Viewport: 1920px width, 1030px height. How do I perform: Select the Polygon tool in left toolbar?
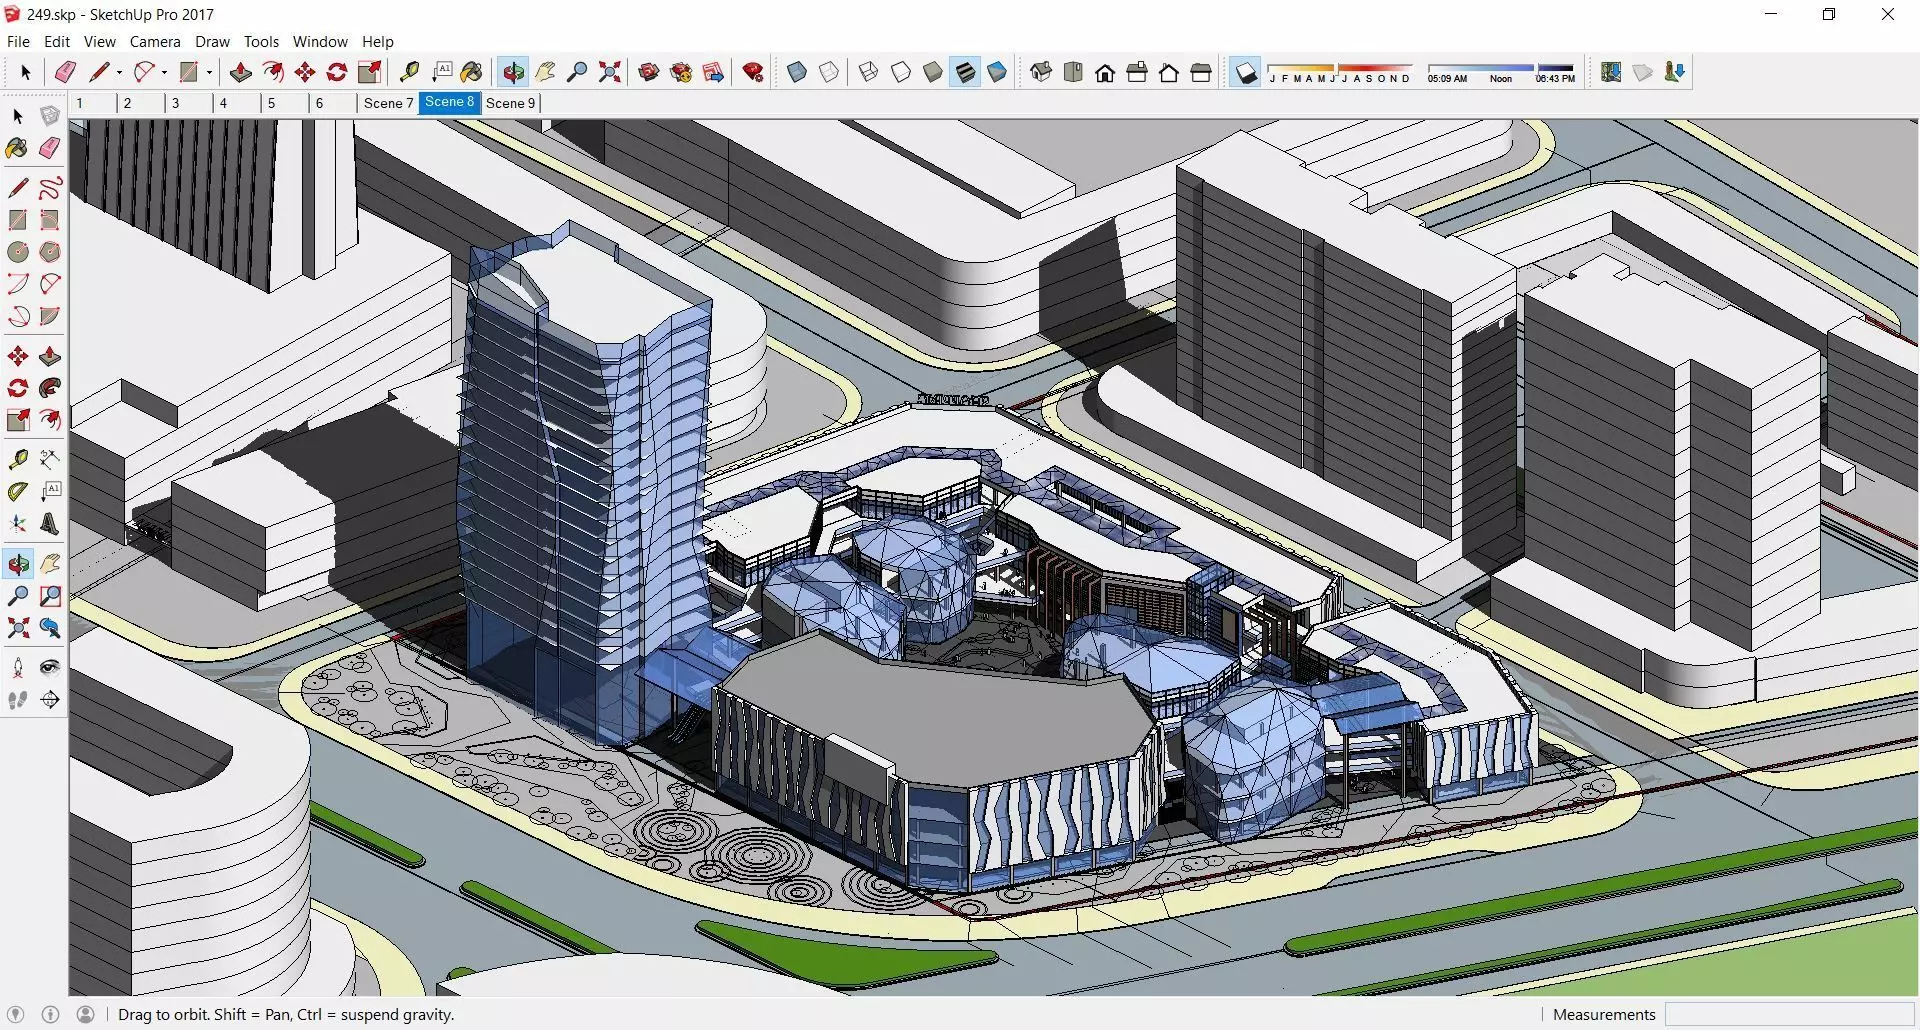(x=50, y=252)
